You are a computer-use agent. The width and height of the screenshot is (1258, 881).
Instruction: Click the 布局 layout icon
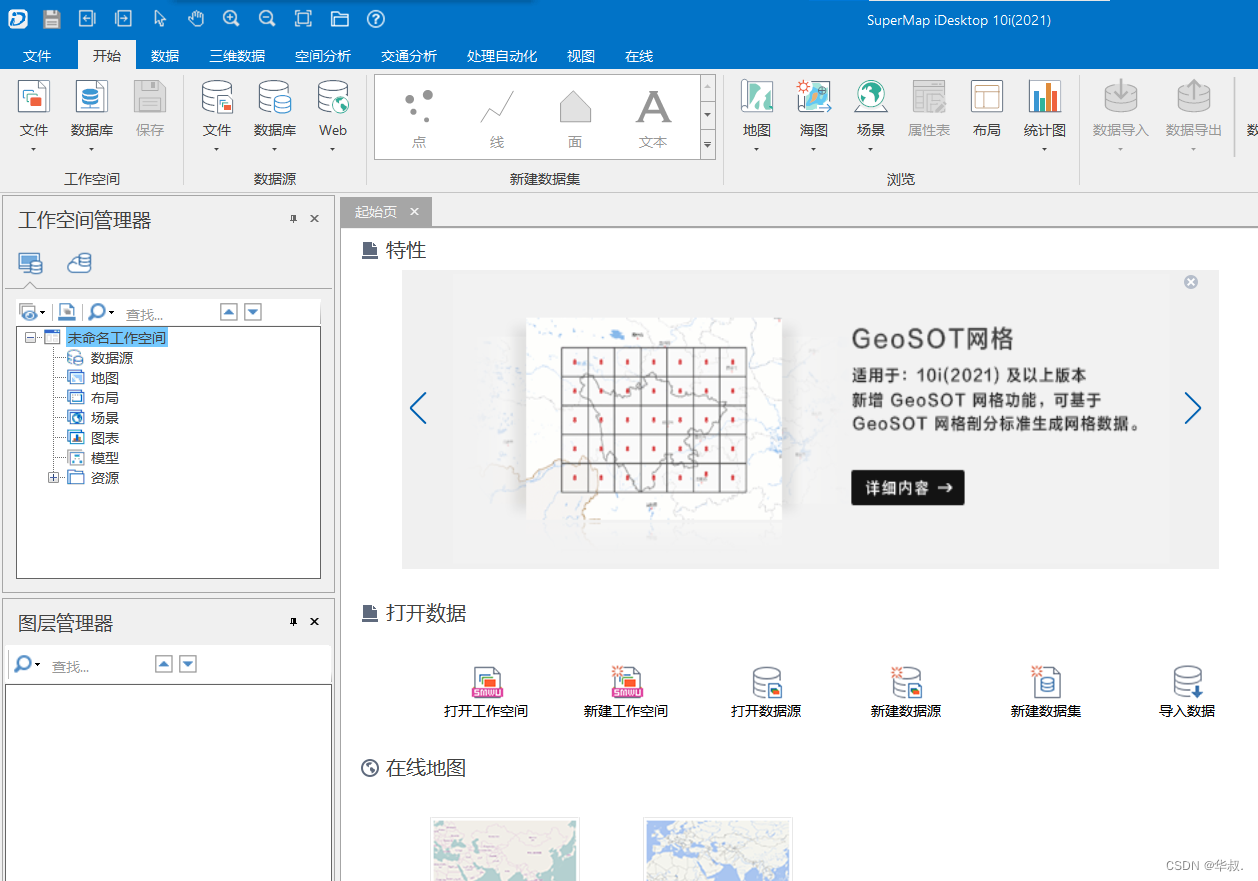tap(987, 97)
